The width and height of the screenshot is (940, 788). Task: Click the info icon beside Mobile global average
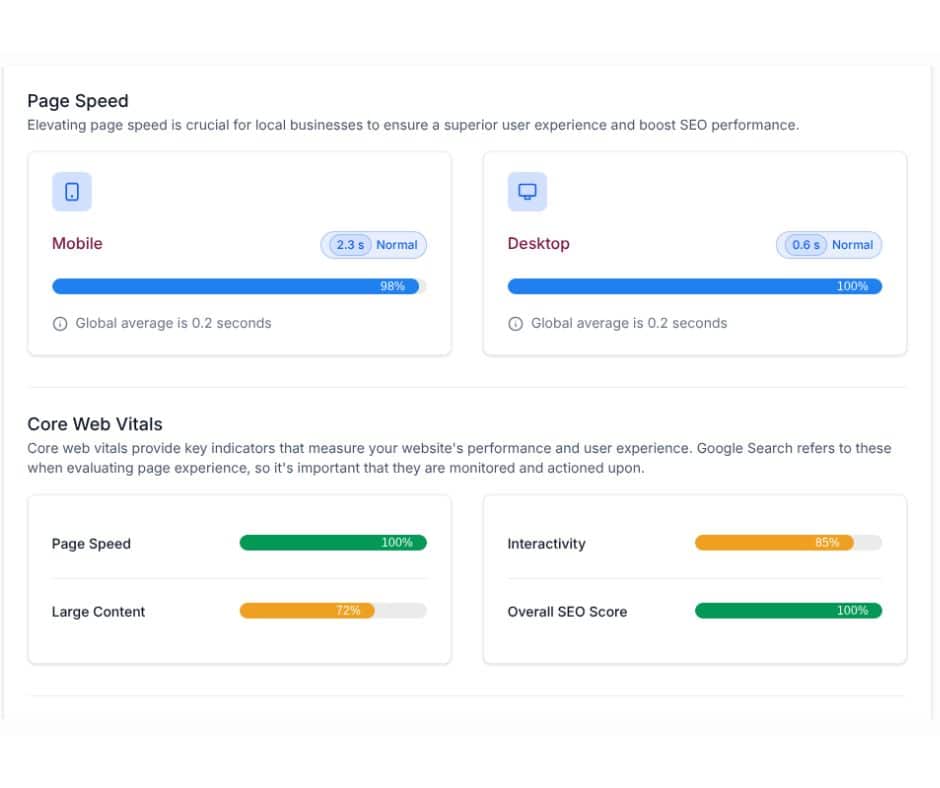coord(60,324)
